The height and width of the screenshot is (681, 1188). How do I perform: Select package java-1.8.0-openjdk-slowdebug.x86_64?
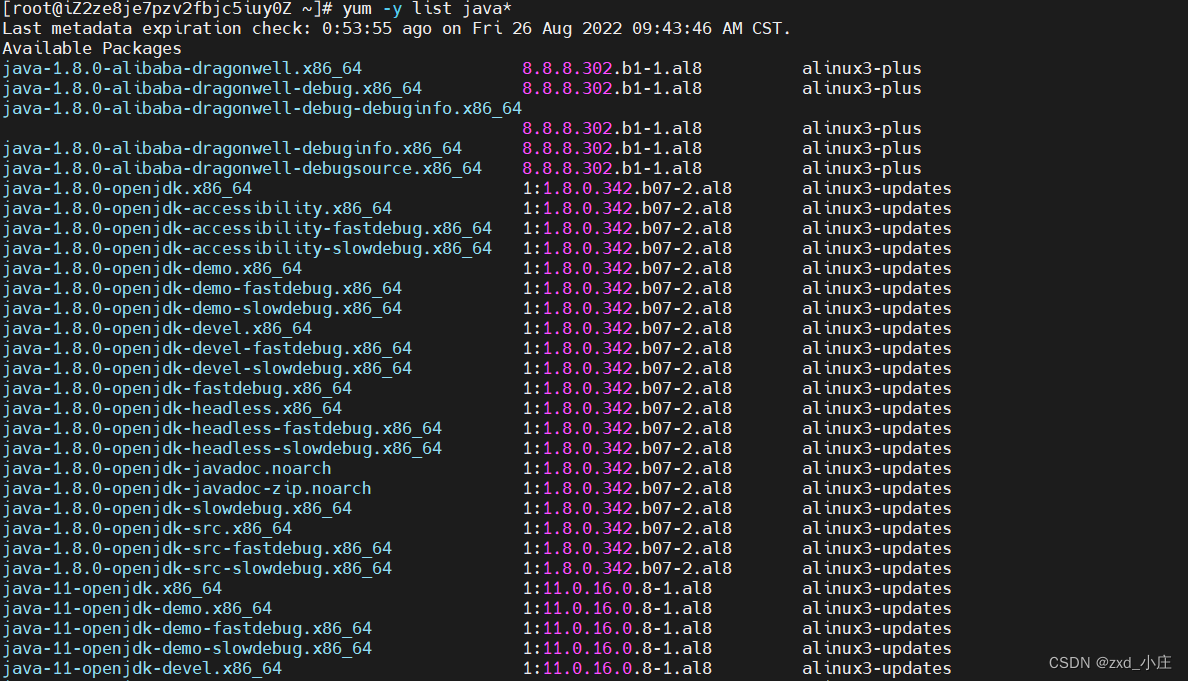point(177,508)
